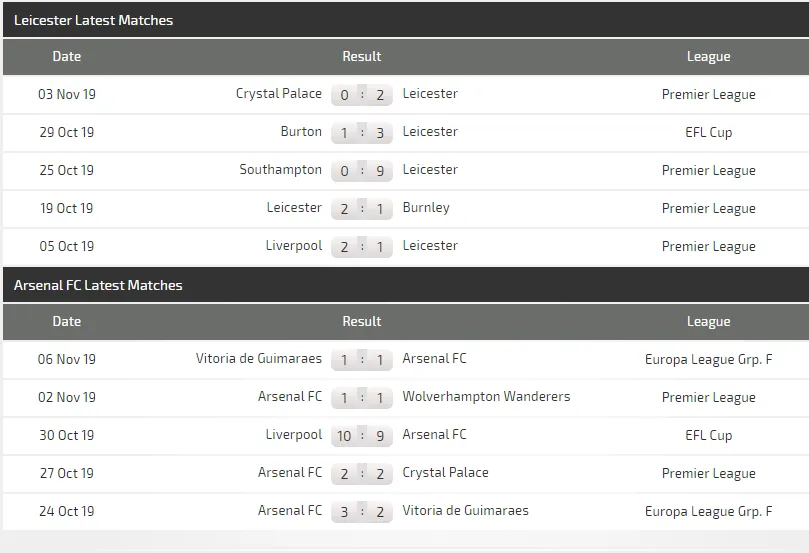This screenshot has width=809, height=553.
Task: Click the Leicester Latest Matches section header
Action: 93,20
